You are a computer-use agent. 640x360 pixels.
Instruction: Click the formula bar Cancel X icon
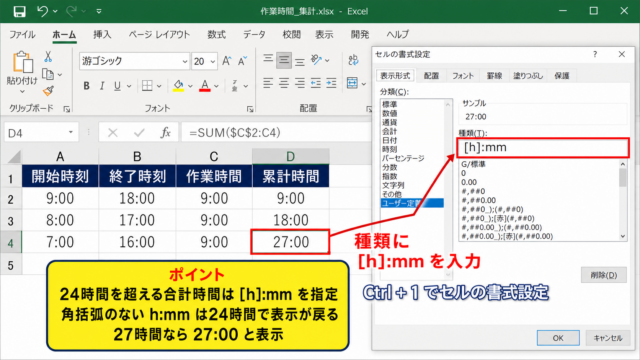(113, 133)
